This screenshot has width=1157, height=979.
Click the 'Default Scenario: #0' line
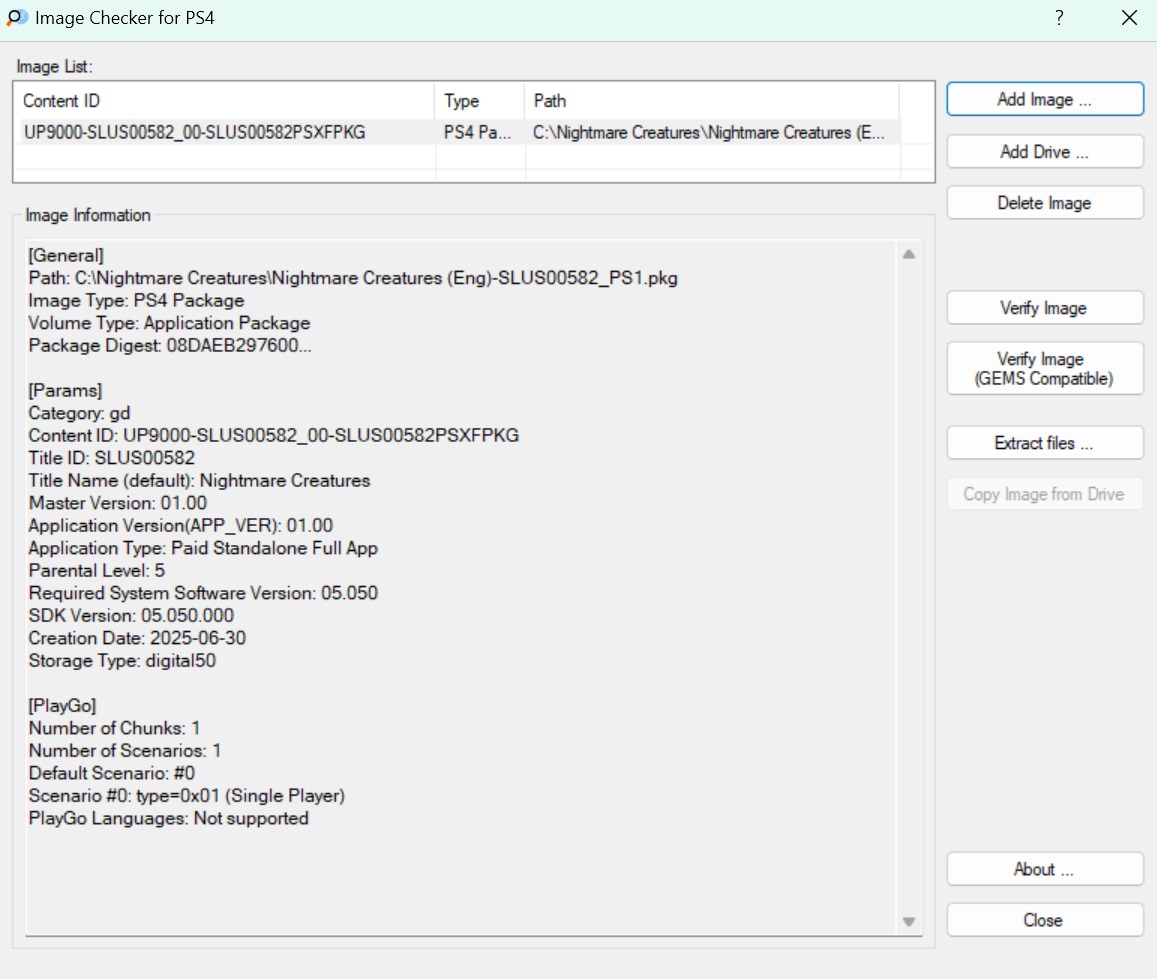[x=111, y=773]
